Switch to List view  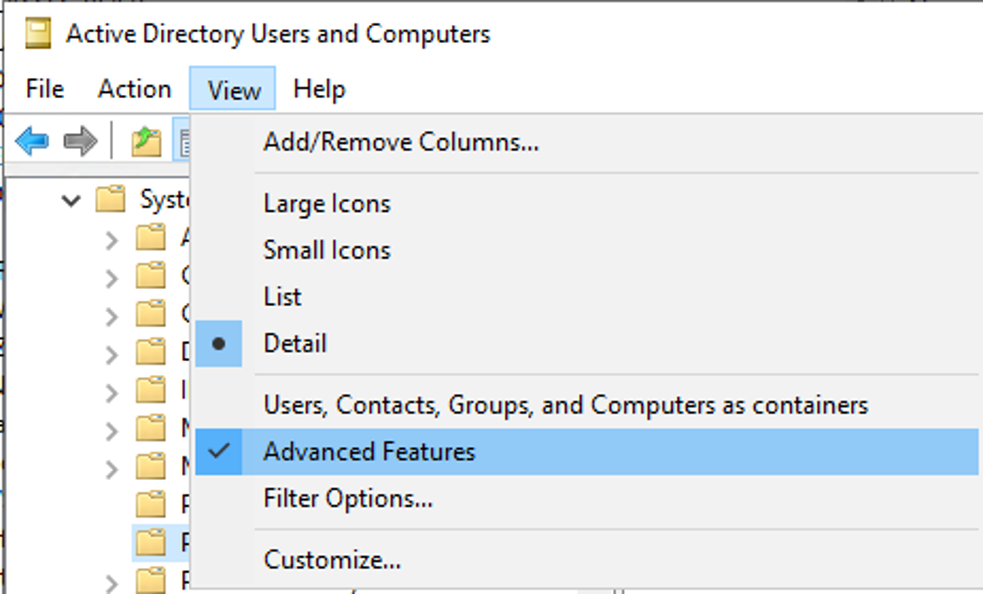(586, 297)
